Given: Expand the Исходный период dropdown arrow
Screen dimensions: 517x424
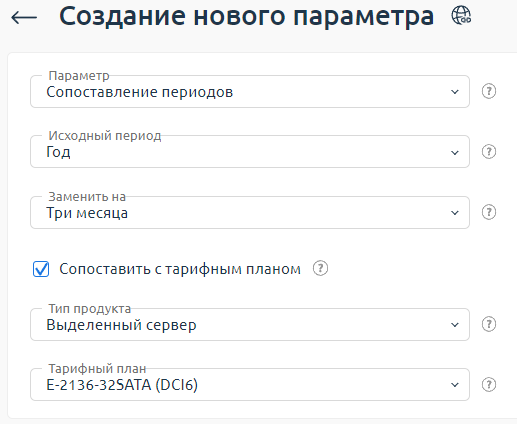Looking at the screenshot, I should point(455,152).
